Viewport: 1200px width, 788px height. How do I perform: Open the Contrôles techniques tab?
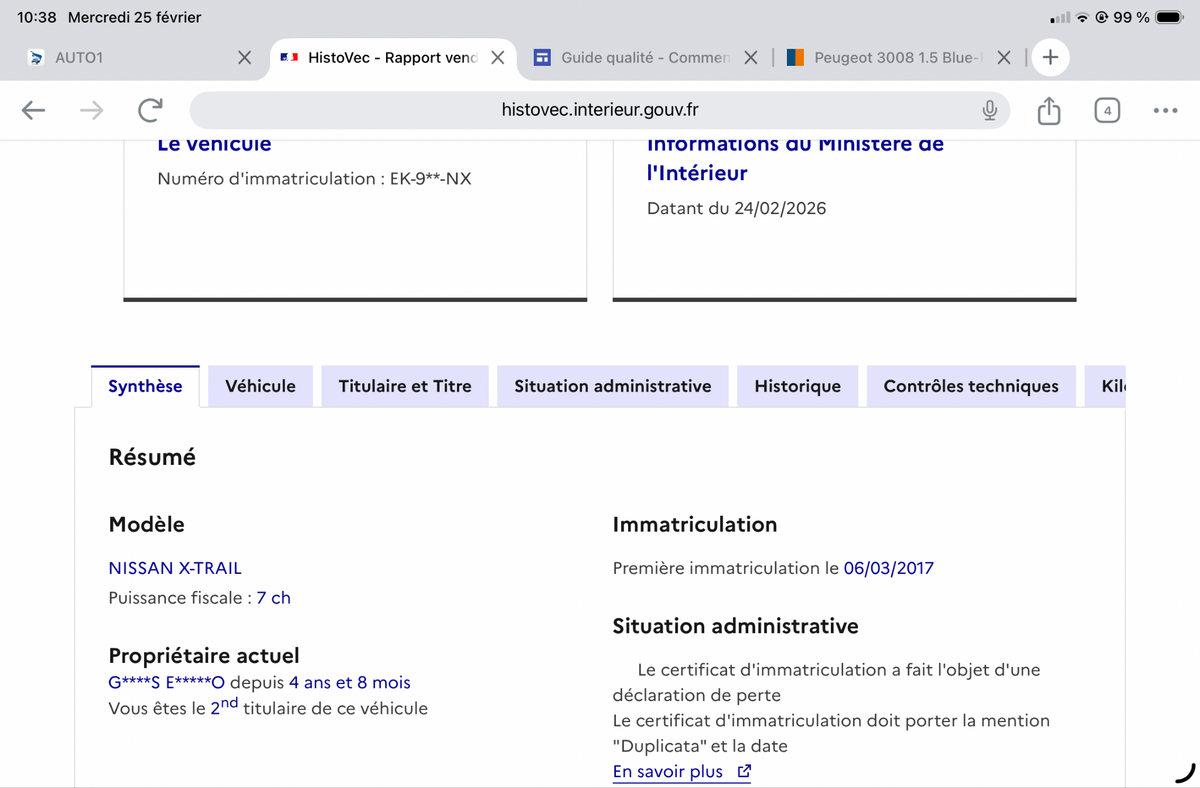pyautogui.click(x=971, y=386)
